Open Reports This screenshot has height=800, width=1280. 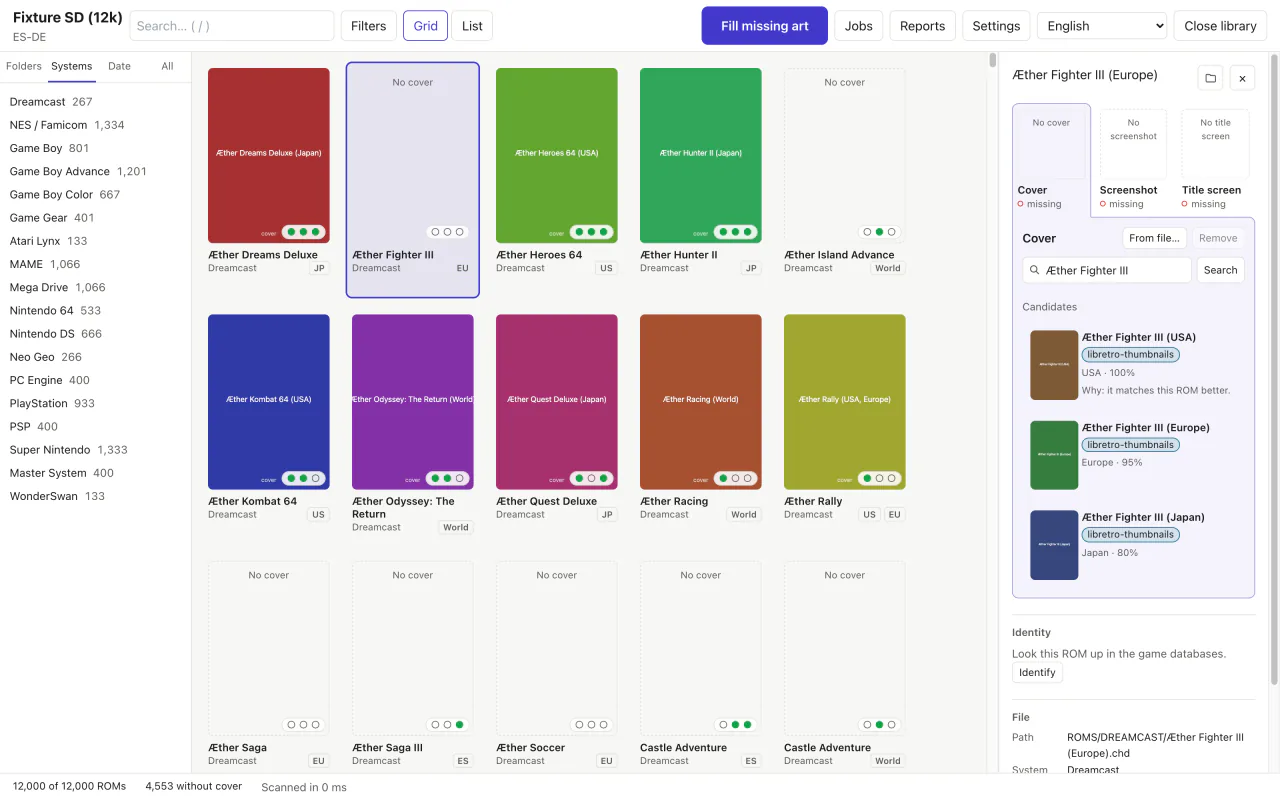click(922, 26)
